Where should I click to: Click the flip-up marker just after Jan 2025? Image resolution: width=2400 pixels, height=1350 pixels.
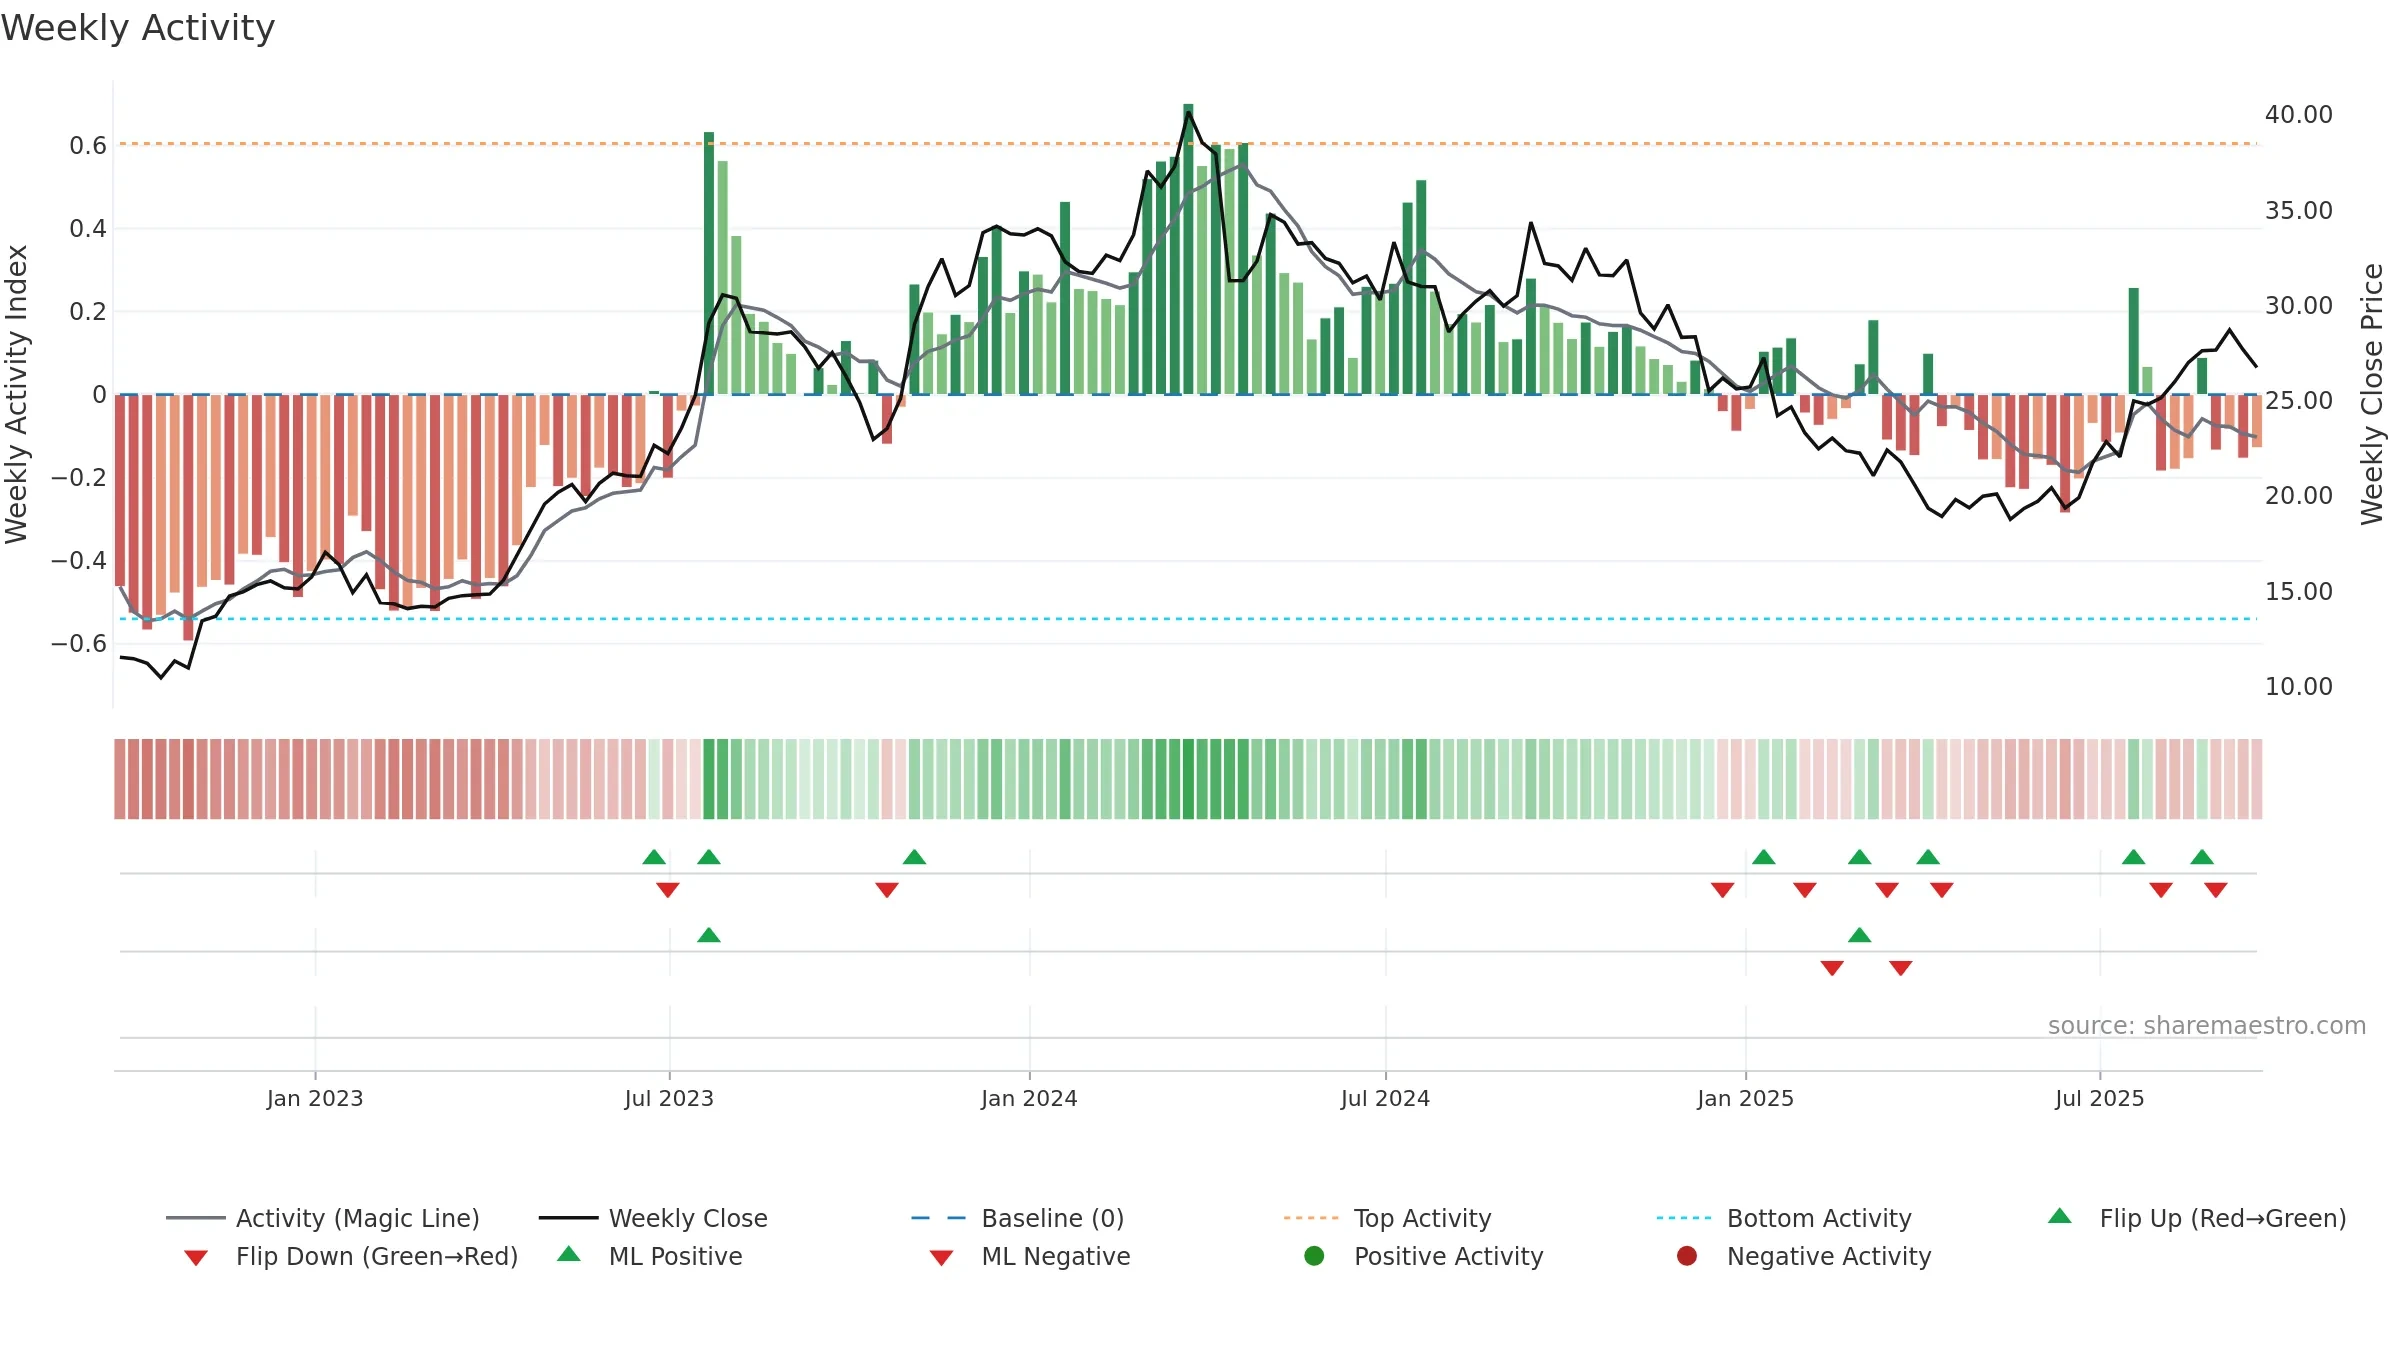click(1764, 857)
